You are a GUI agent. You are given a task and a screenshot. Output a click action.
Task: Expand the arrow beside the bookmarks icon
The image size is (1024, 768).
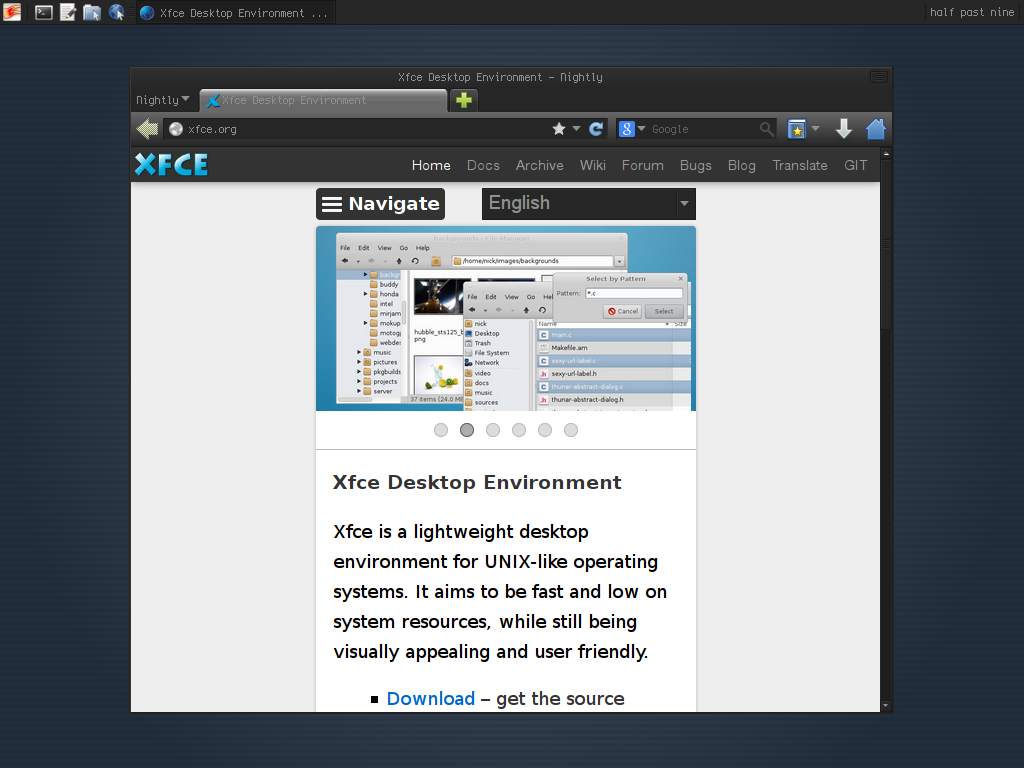point(816,129)
